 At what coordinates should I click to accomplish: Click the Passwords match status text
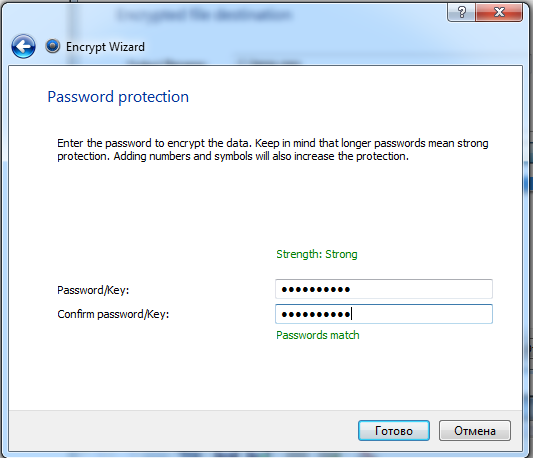[x=317, y=335]
